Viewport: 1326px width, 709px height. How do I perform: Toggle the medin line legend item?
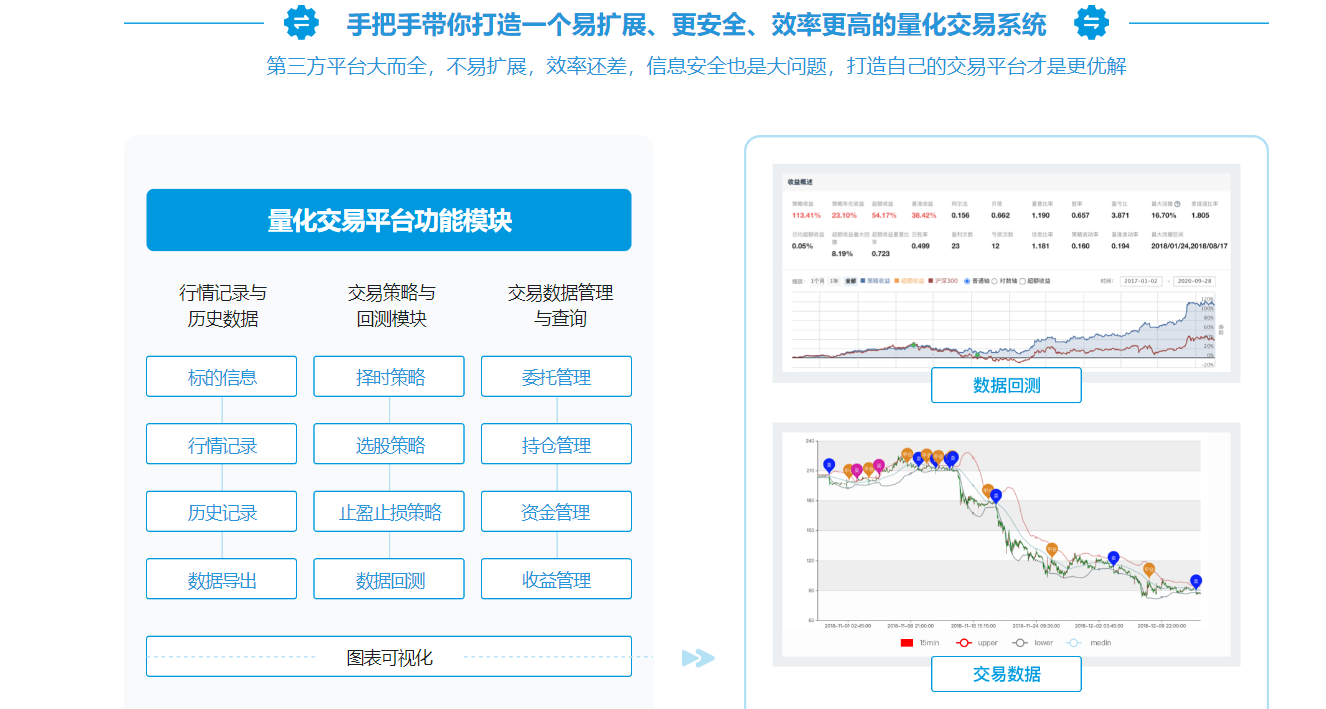pyautogui.click(x=1089, y=643)
